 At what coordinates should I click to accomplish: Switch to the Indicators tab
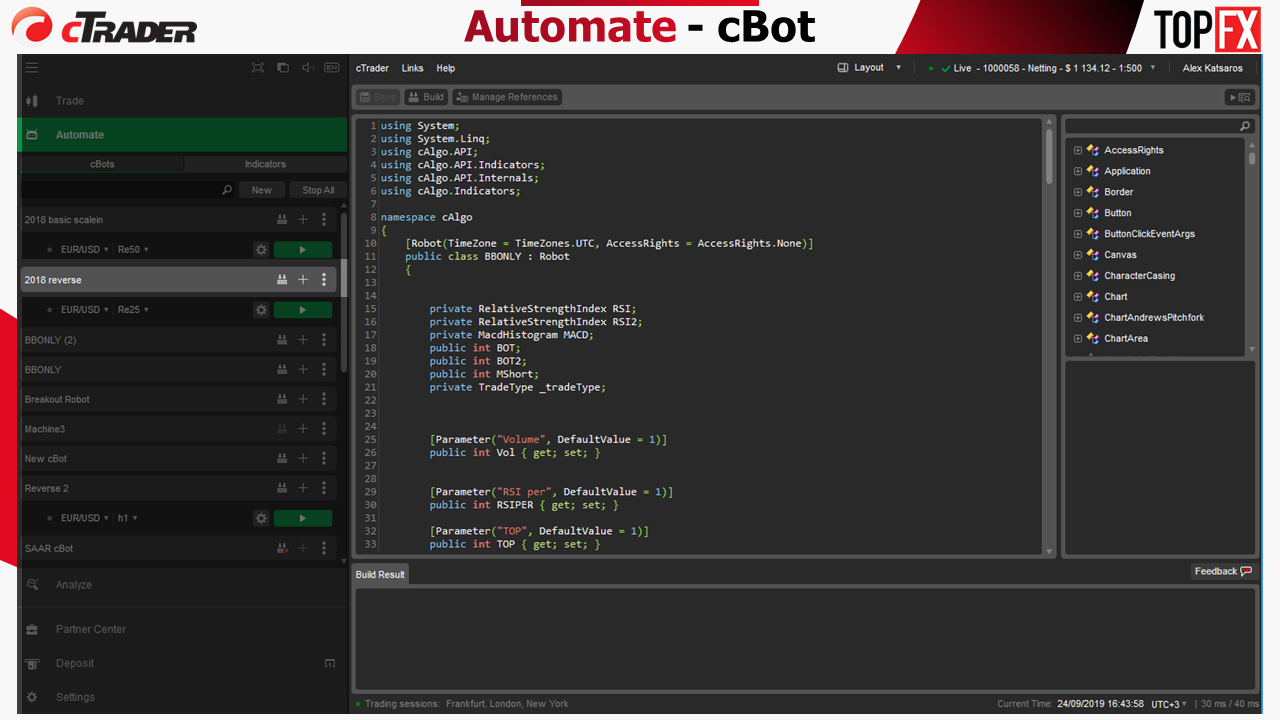[265, 164]
